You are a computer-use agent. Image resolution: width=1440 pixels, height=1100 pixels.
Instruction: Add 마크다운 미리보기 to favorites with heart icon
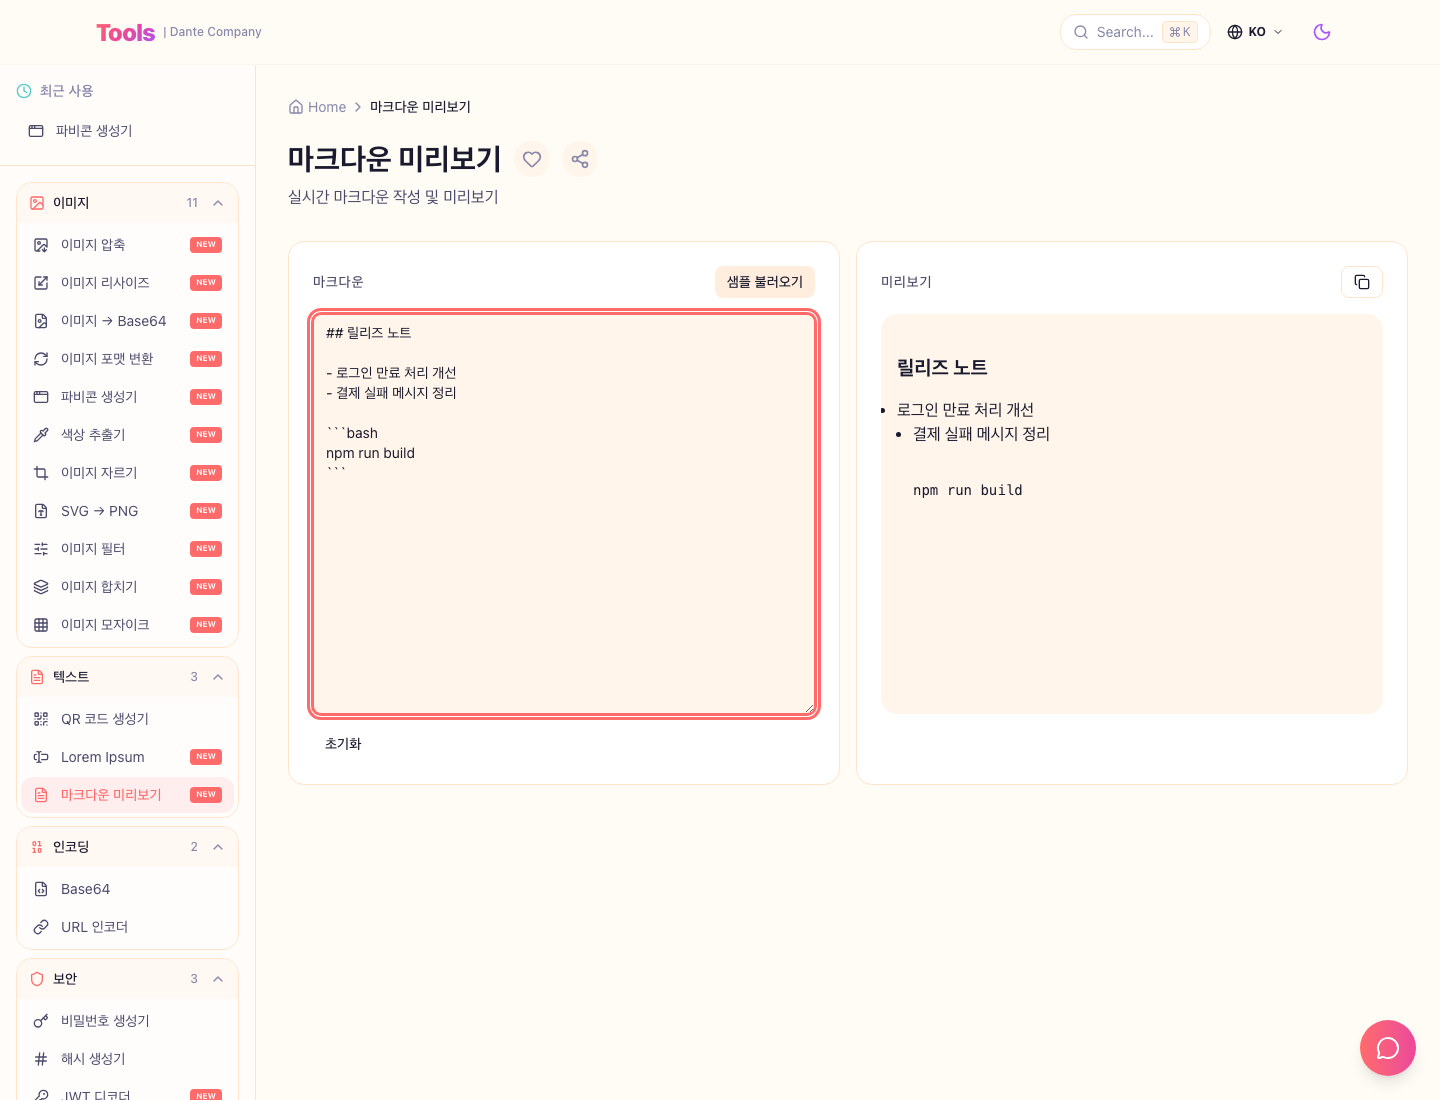click(532, 159)
